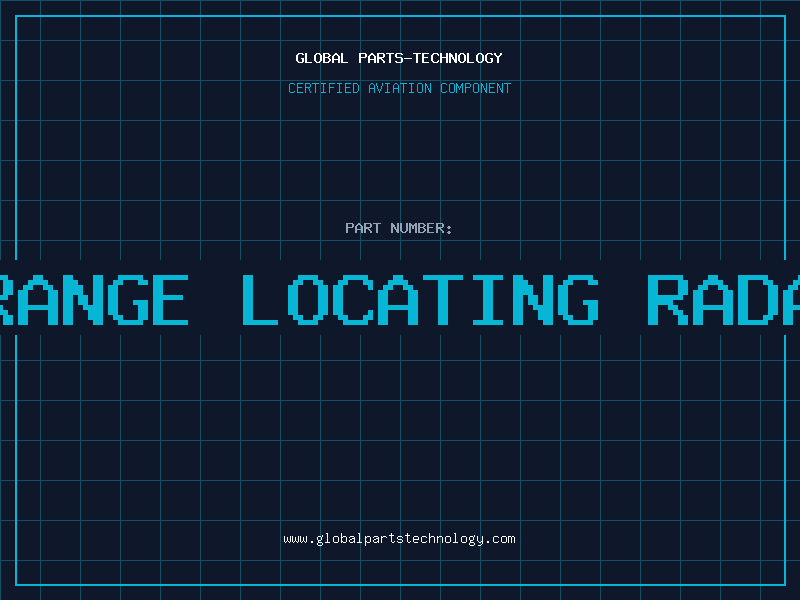
Task: Click the CERTIFIED AVIATION COMPONENT subtitle
Action: point(399,88)
